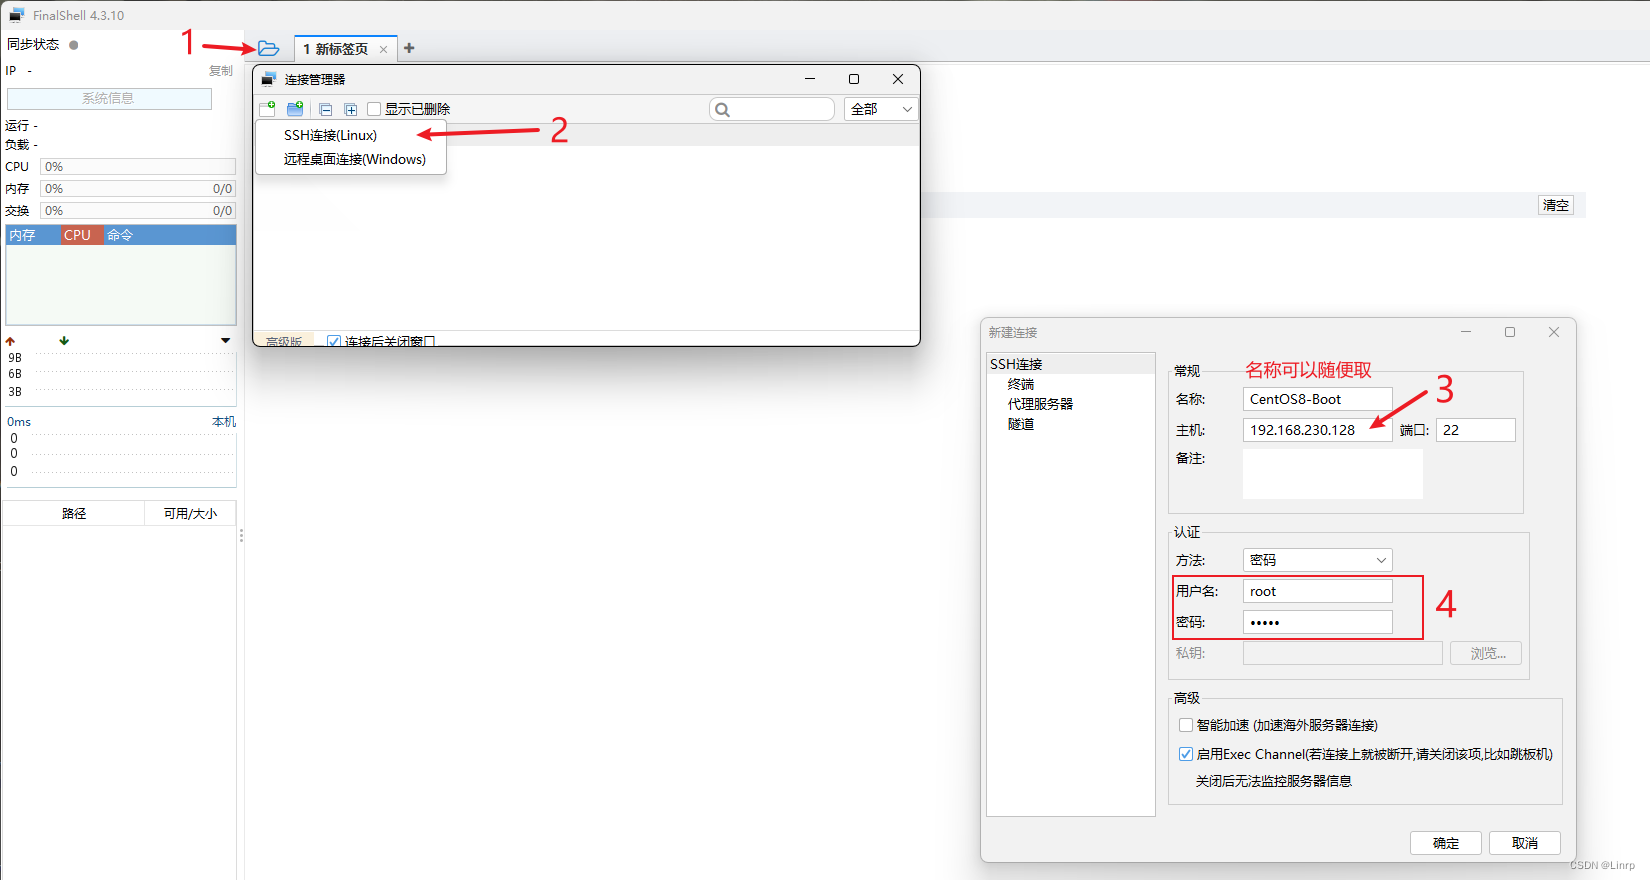This screenshot has height=880, width=1650.
Task: Enable 智能加速 checkbox
Action: click(1186, 725)
